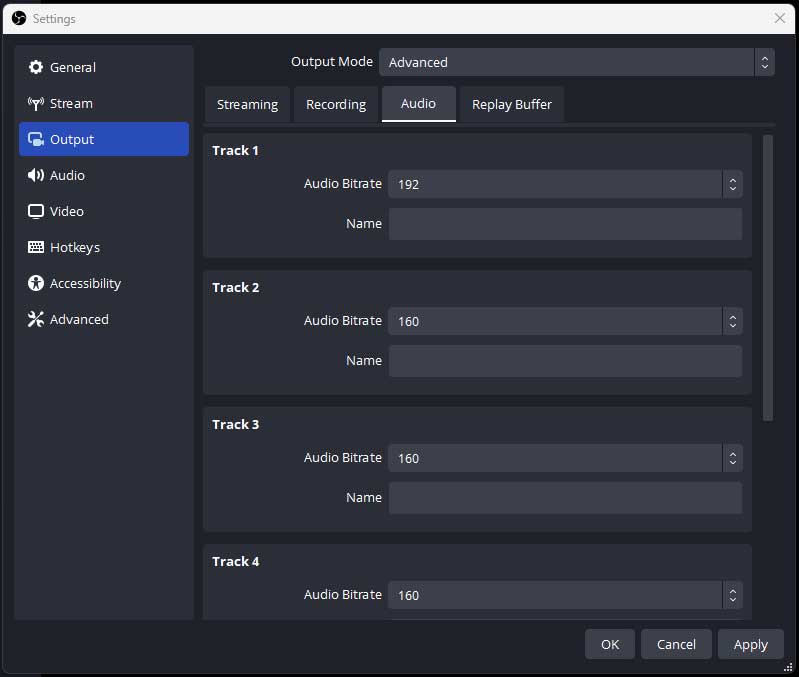The height and width of the screenshot is (677, 799).
Task: Select the Stream antenna icon
Action: [x=36, y=103]
